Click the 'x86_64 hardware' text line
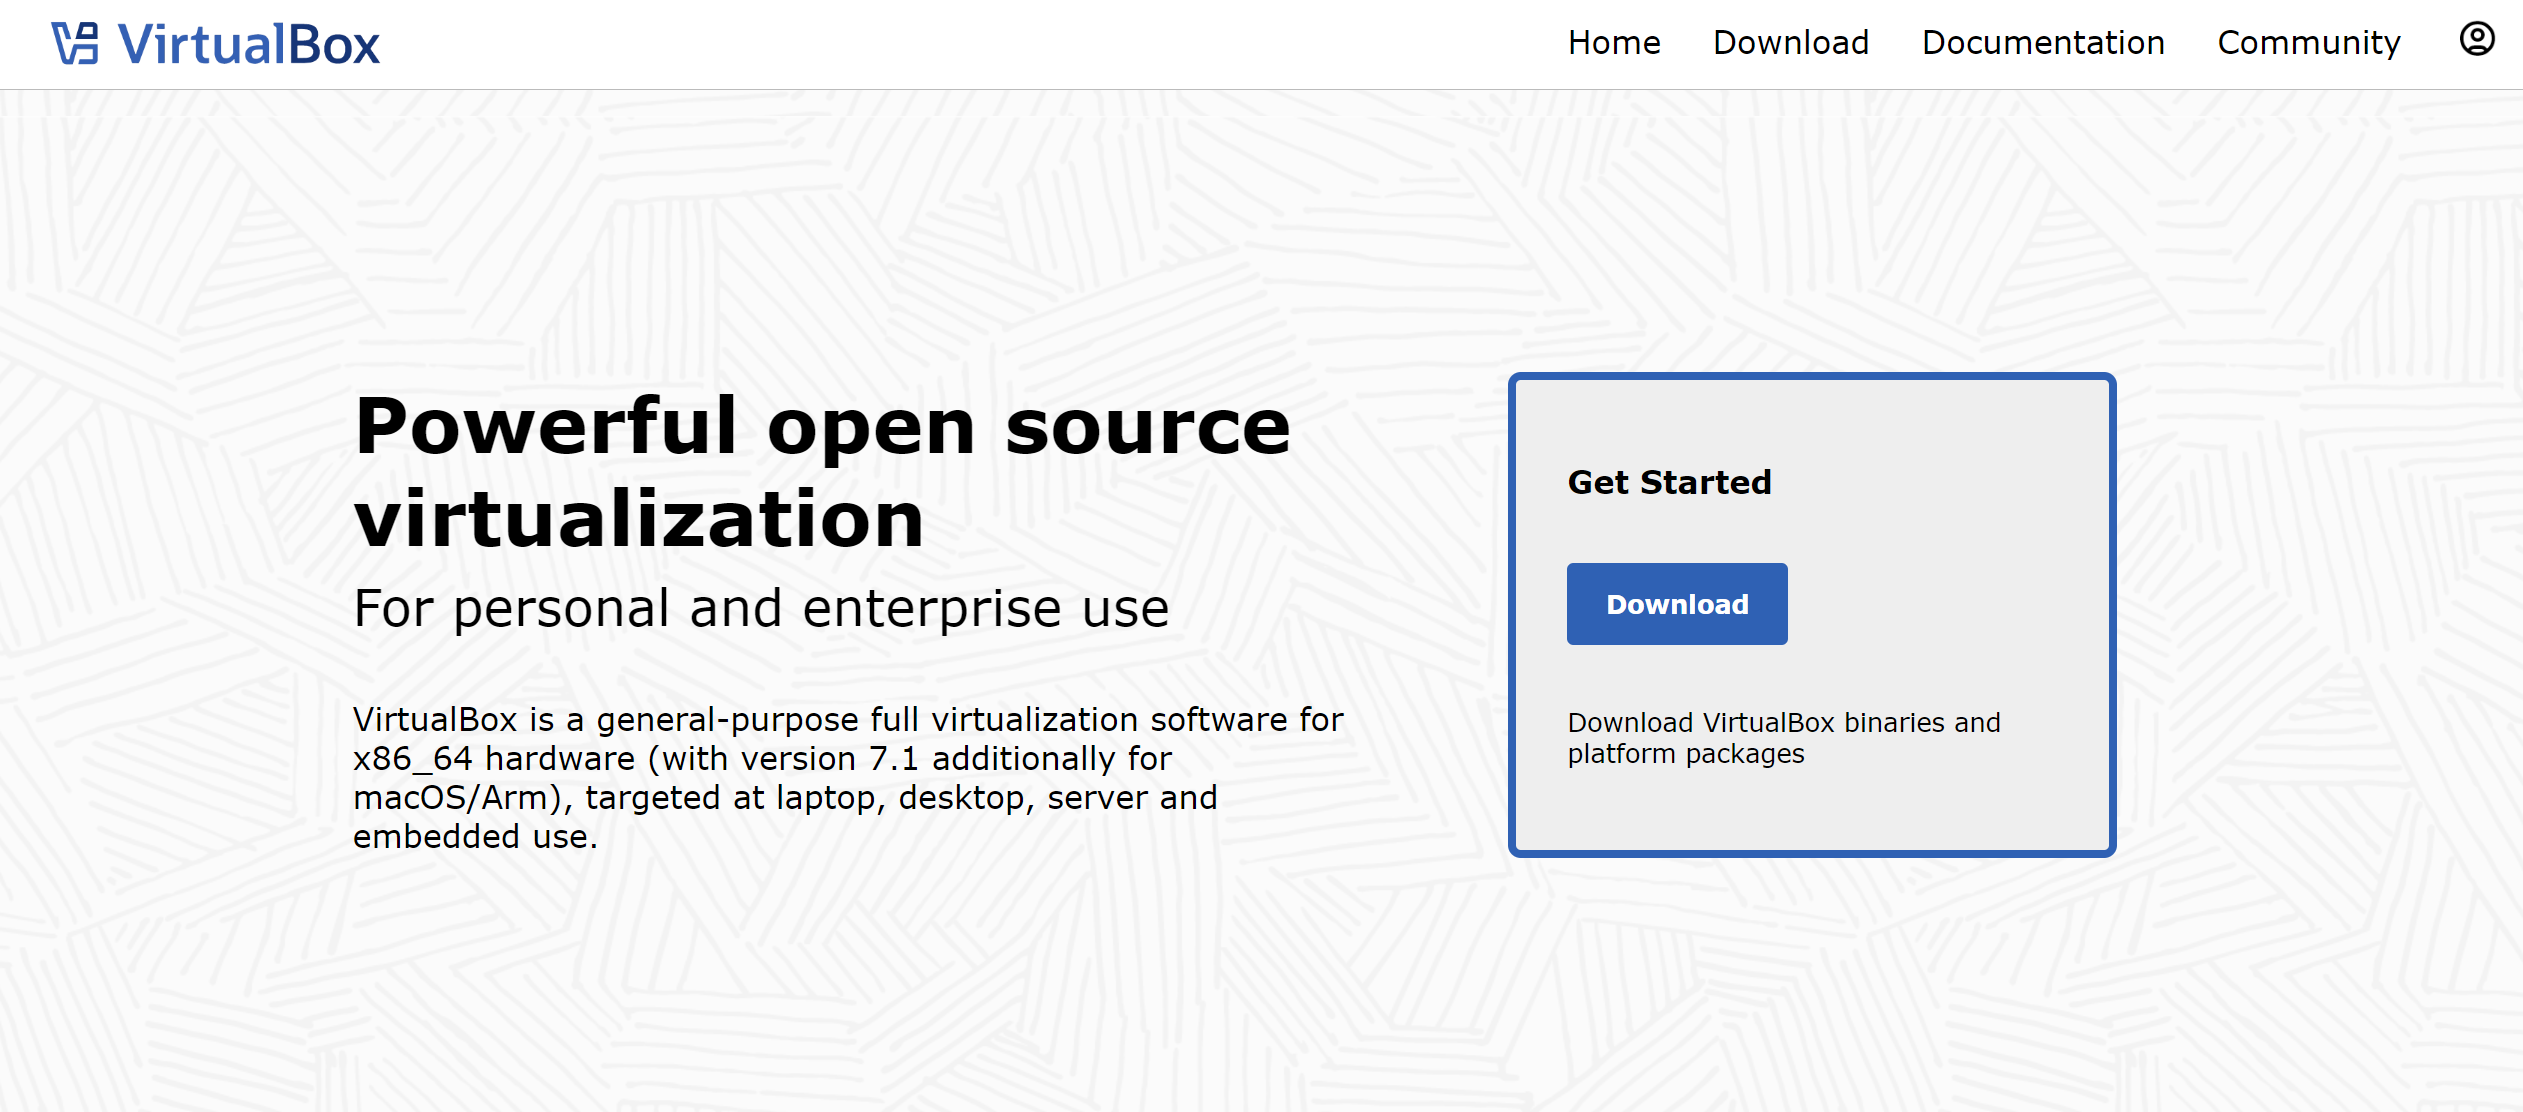 (494, 759)
